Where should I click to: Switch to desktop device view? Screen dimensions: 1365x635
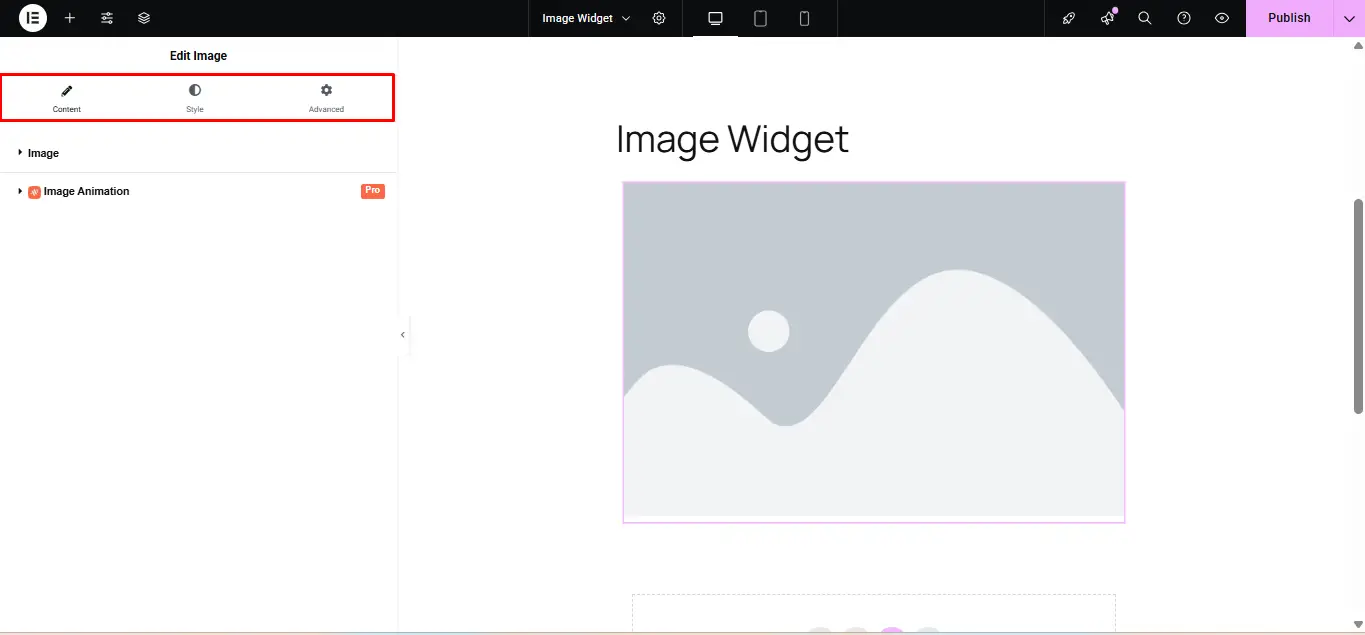point(715,18)
